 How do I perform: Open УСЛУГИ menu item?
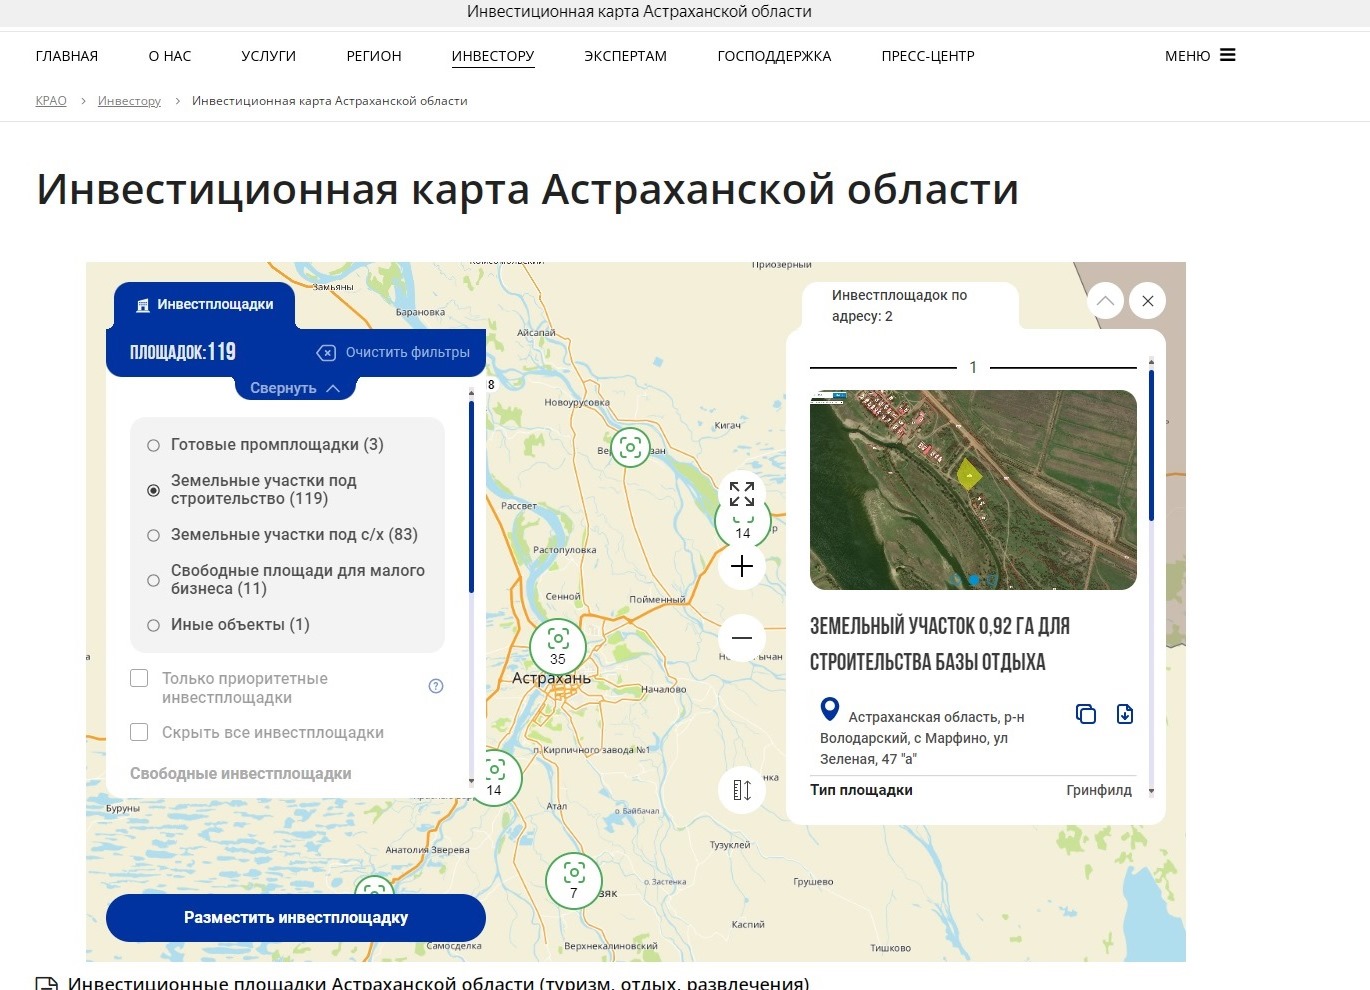point(269,56)
